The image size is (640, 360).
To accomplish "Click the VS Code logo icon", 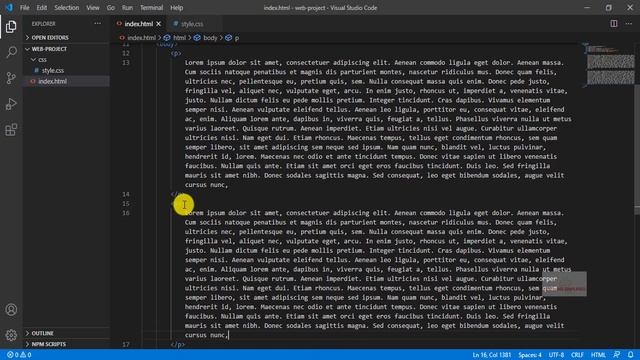I will coord(9,7).
